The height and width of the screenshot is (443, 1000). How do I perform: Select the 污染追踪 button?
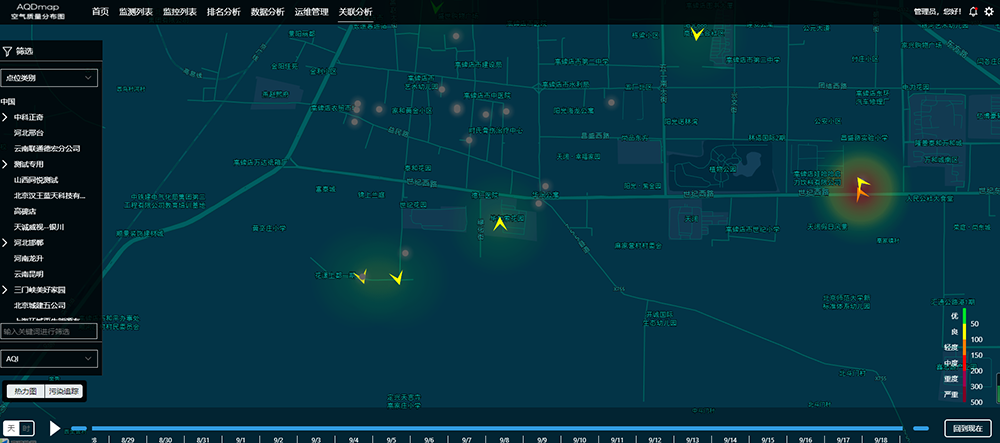click(64, 391)
